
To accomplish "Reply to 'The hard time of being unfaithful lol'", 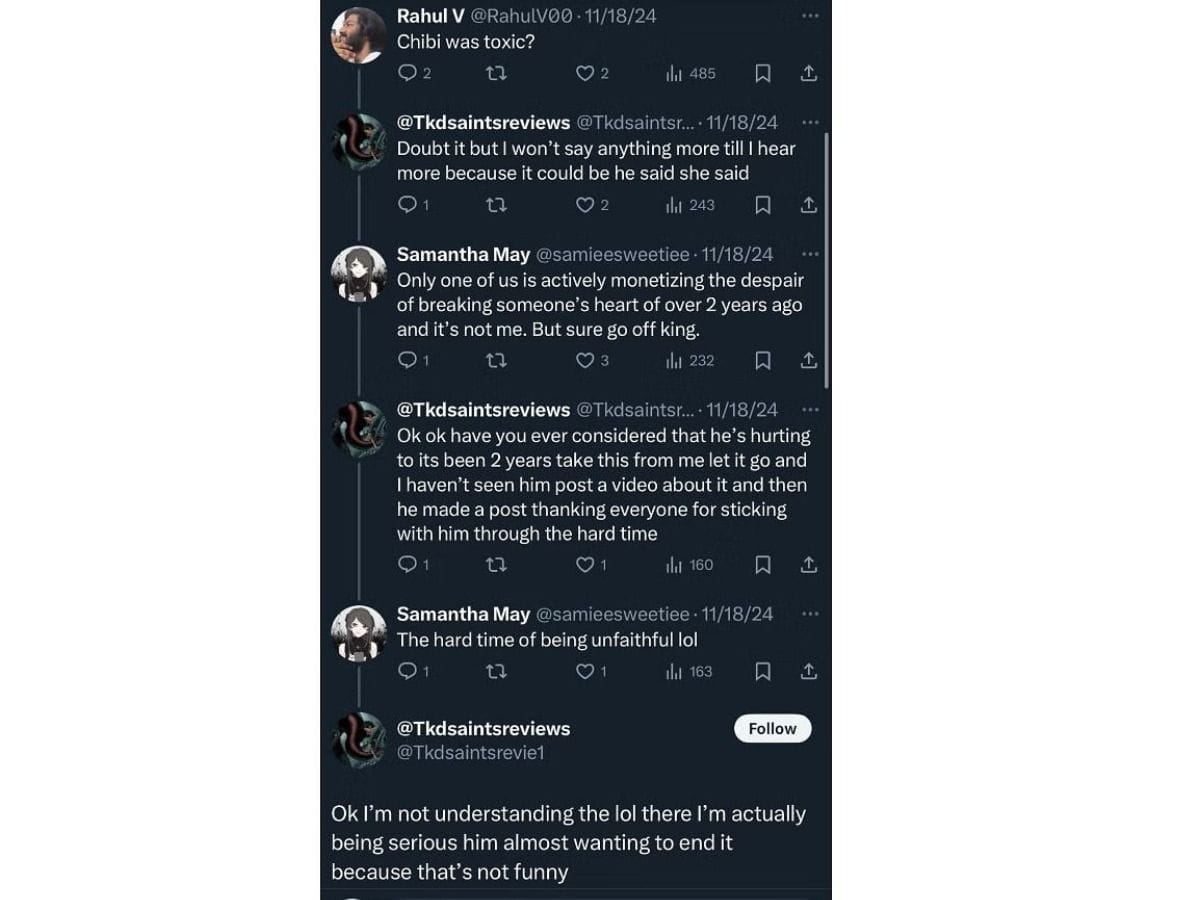I will pos(408,671).
